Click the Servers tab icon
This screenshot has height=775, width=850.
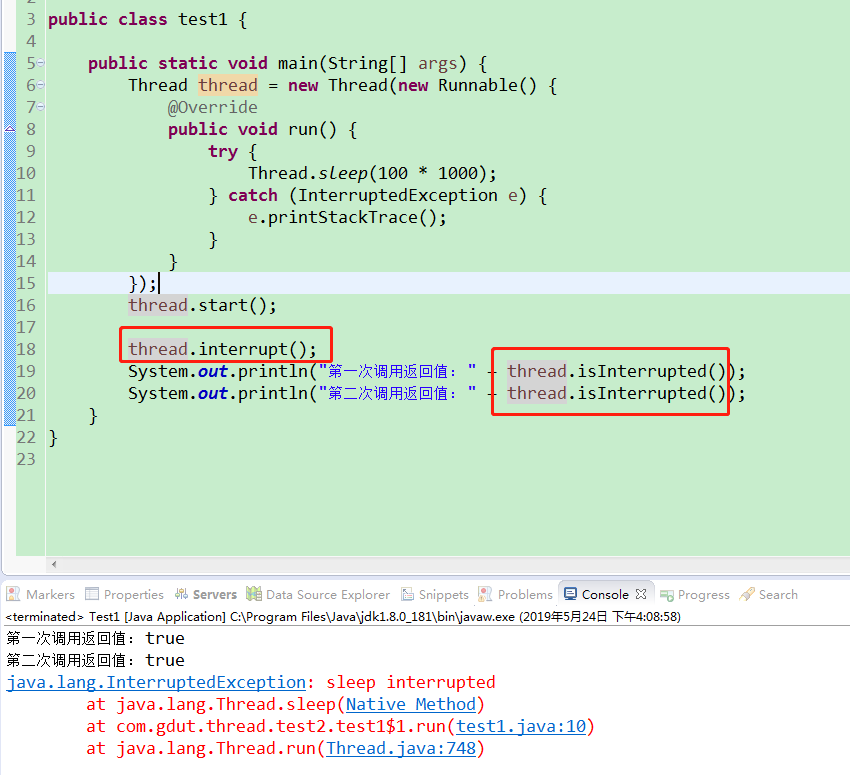(x=181, y=594)
